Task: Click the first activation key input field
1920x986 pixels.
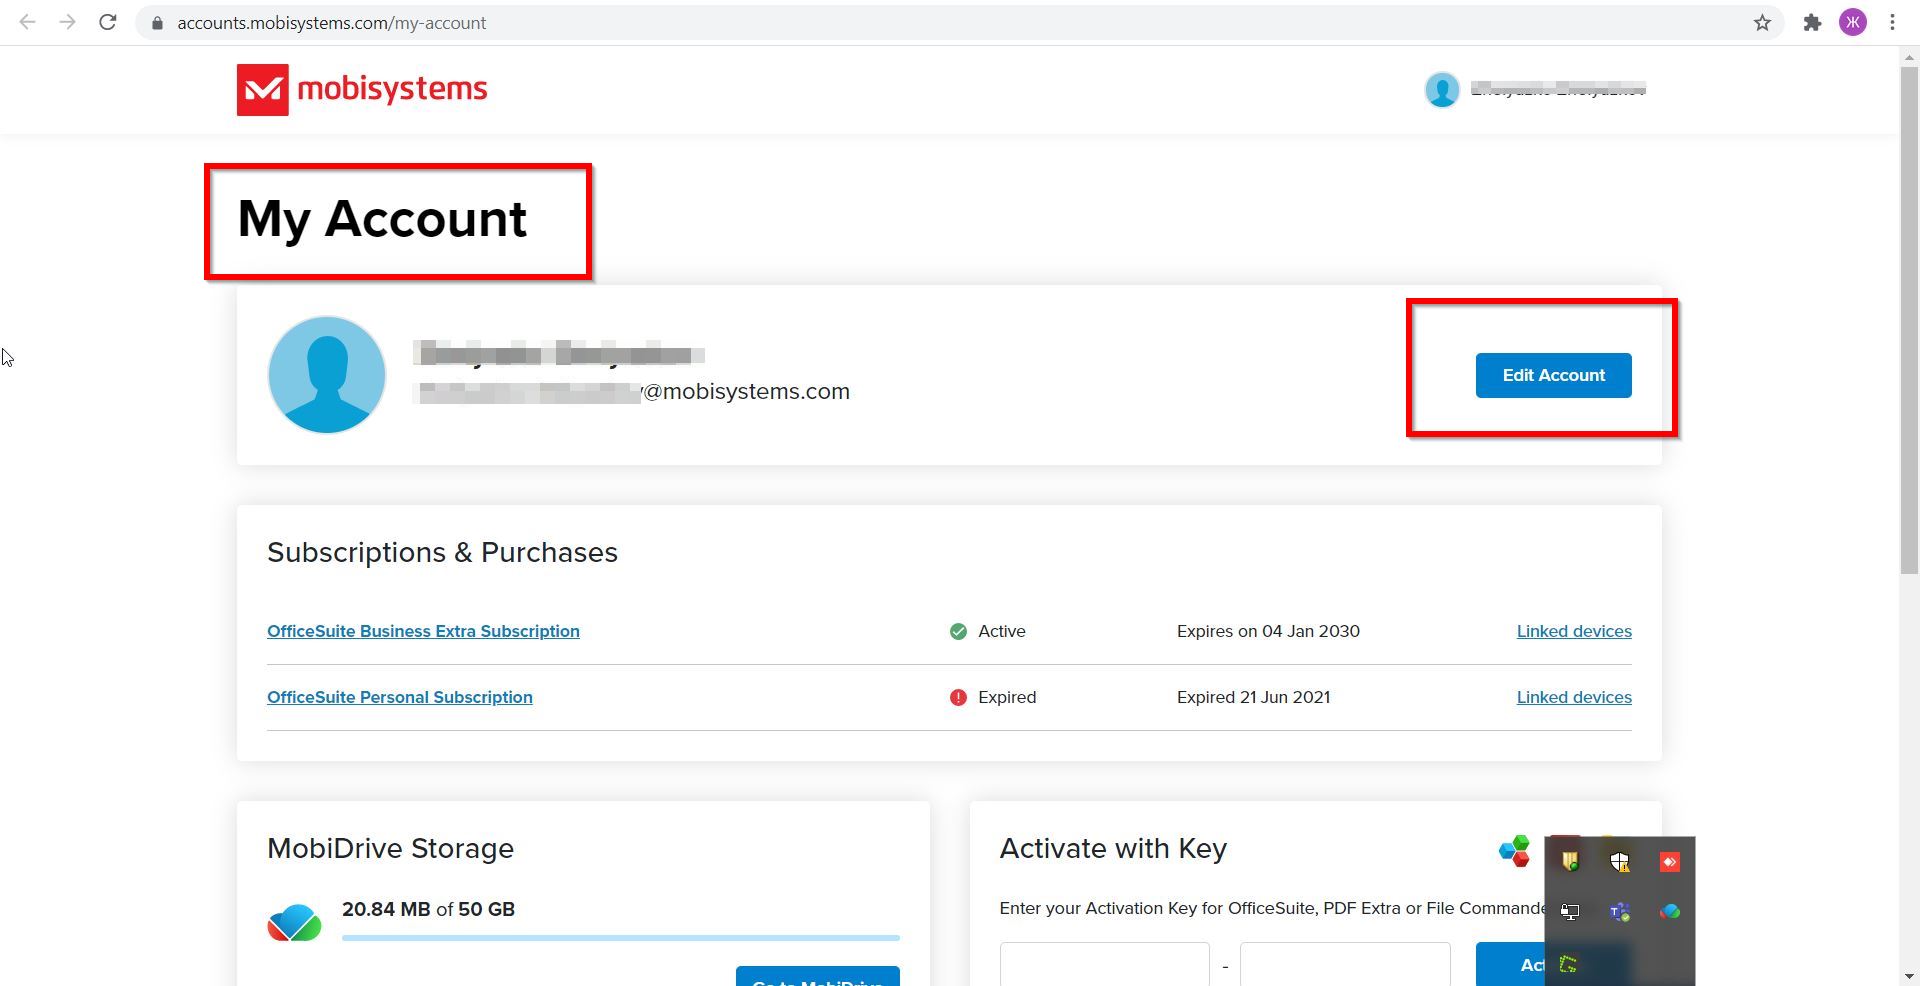Action: tap(1105, 964)
